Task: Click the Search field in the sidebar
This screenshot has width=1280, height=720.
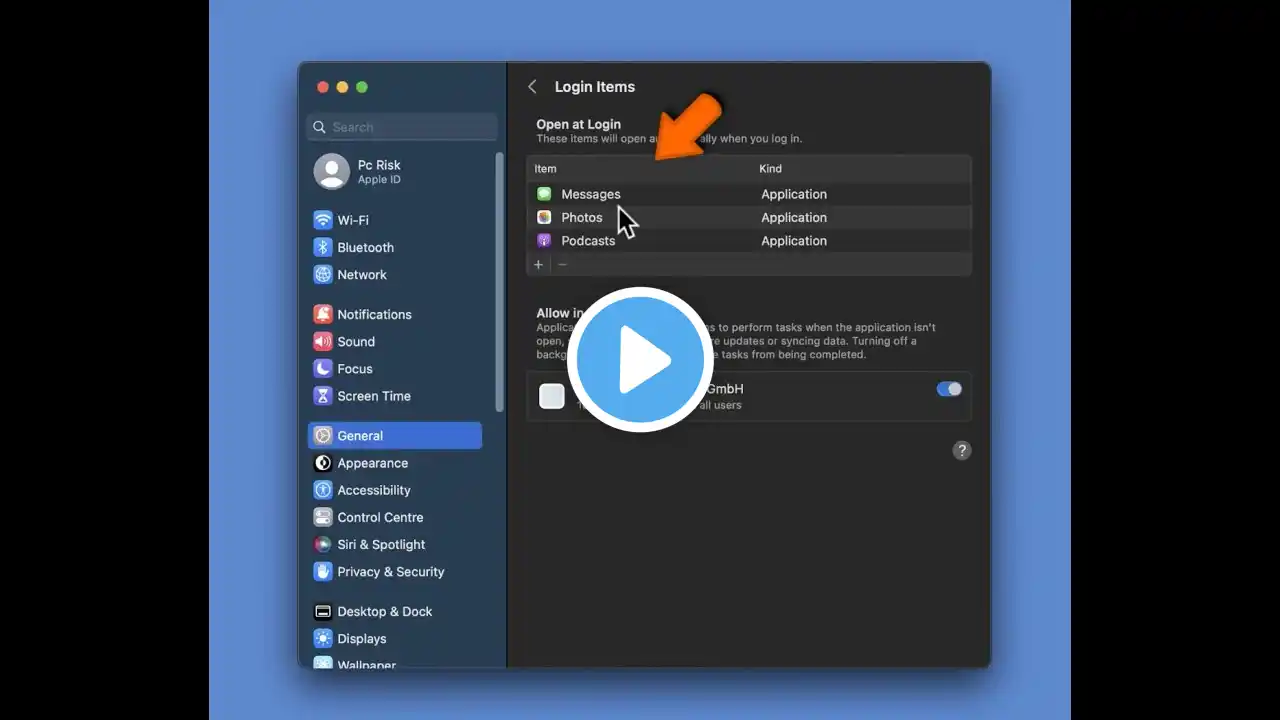Action: pos(402,127)
